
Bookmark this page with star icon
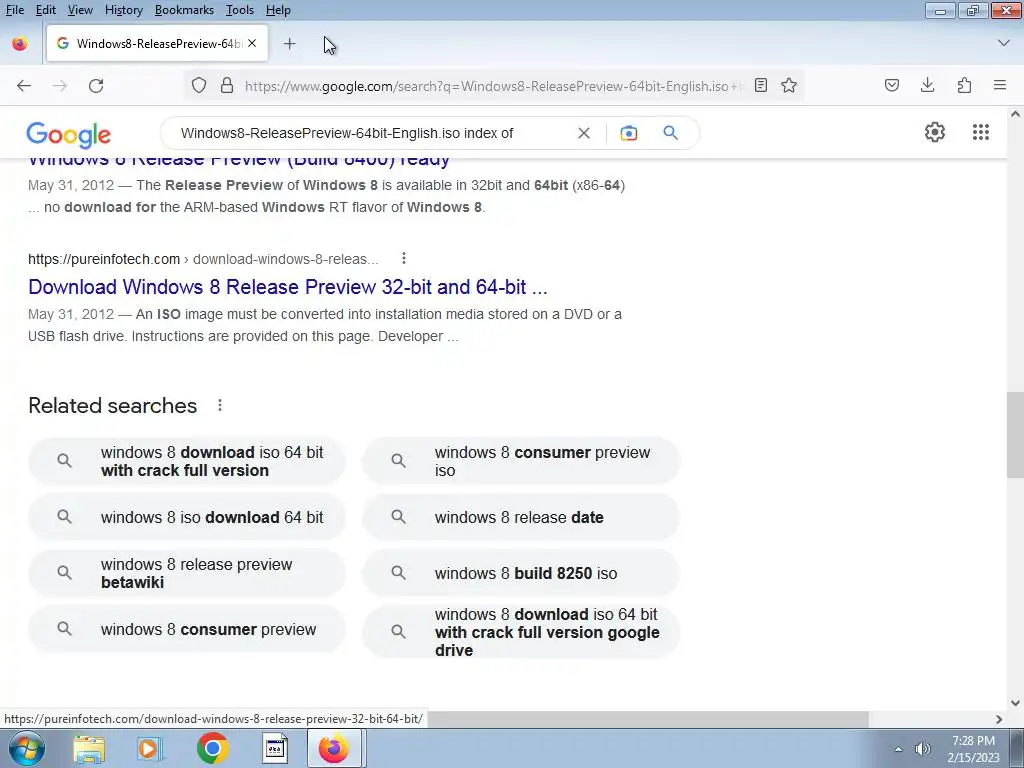point(789,86)
